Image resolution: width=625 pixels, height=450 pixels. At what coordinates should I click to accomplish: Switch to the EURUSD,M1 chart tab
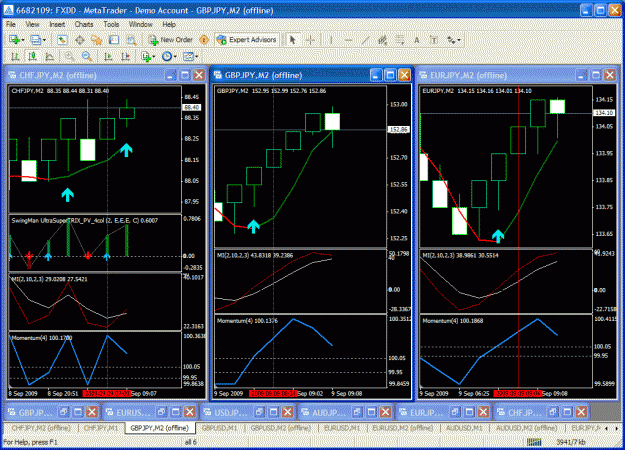coord(342,428)
